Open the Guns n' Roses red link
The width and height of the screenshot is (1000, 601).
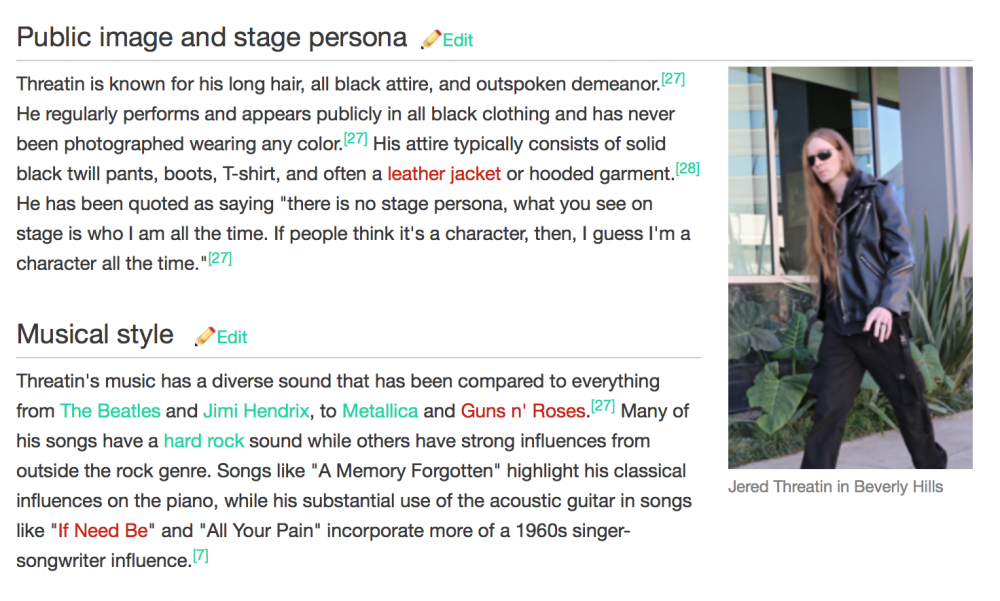(523, 411)
